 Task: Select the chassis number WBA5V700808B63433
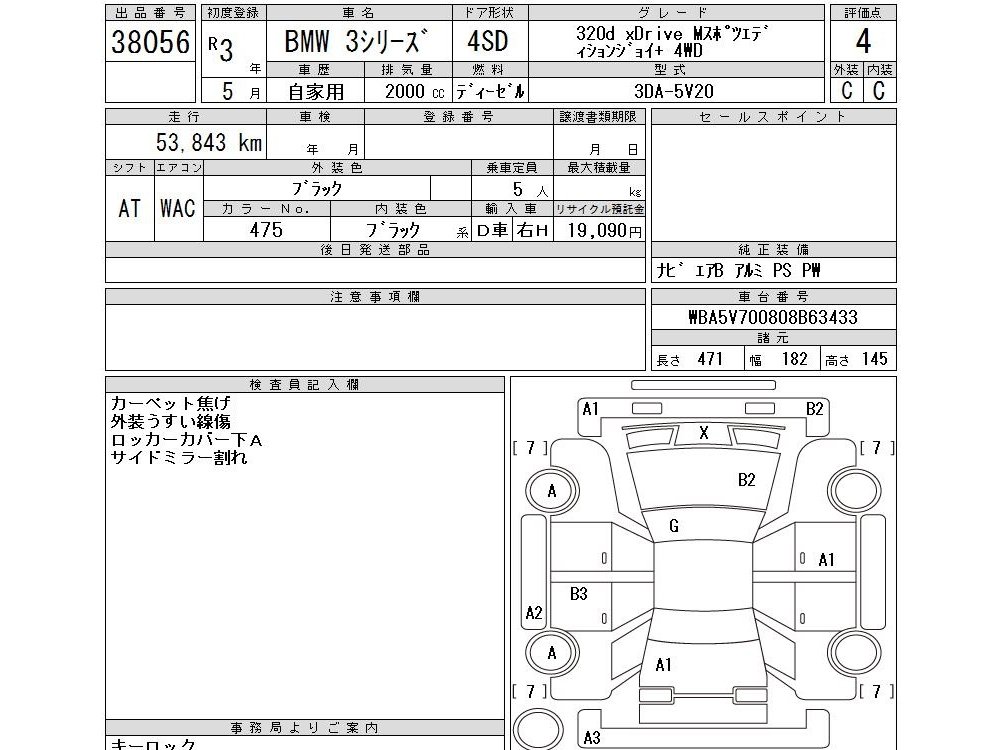pyautogui.click(x=772, y=317)
